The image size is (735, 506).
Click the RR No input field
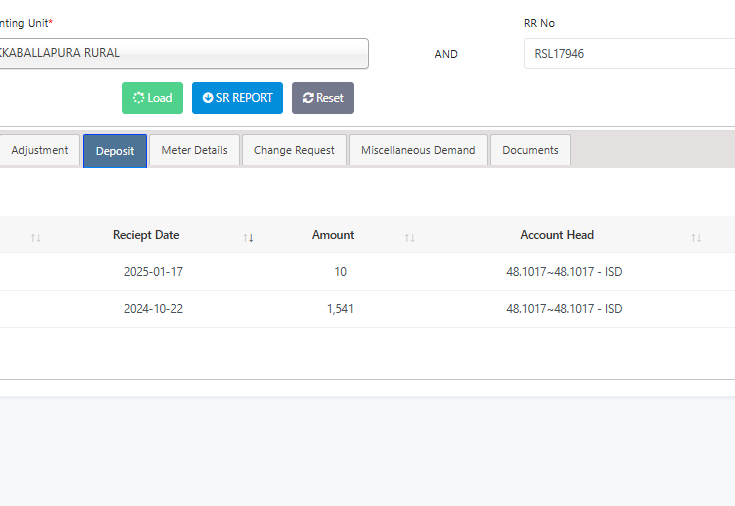point(628,54)
